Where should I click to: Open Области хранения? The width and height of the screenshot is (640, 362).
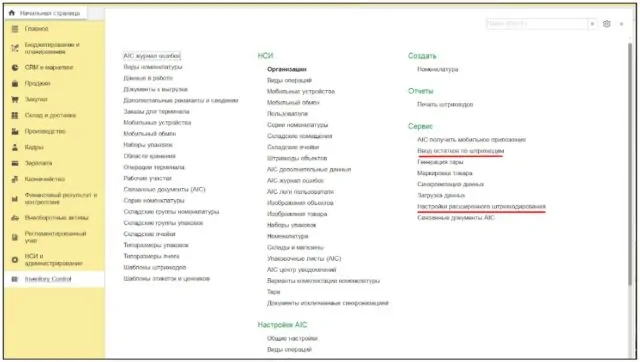[149, 156]
